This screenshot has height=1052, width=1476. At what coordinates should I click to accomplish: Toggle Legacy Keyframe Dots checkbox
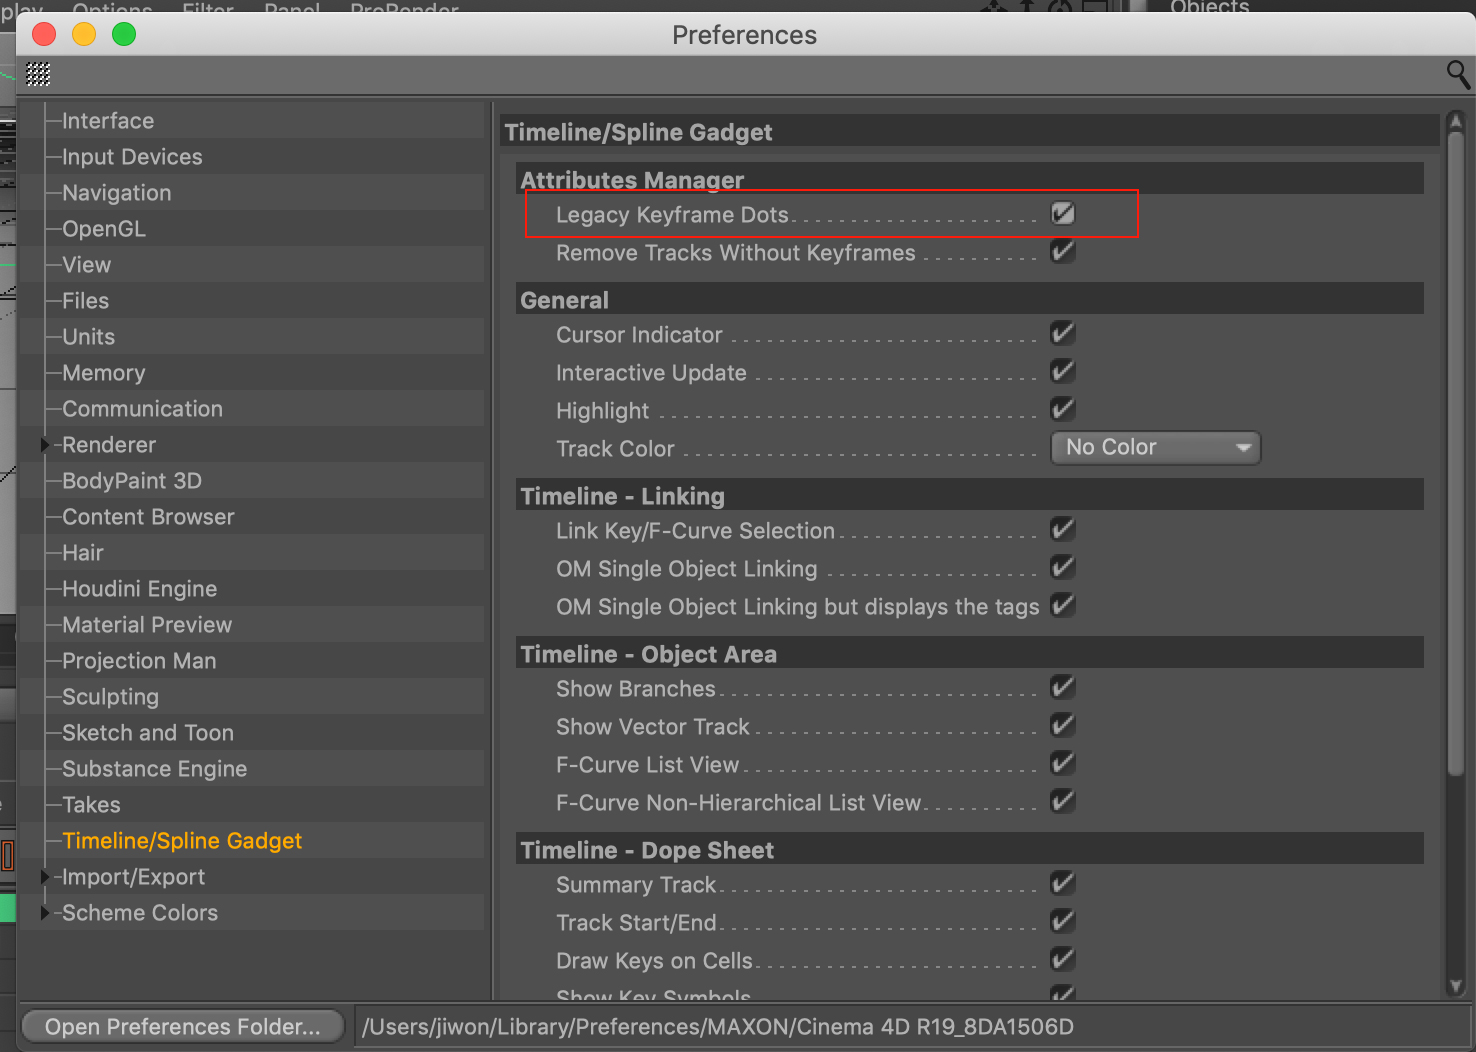click(x=1062, y=213)
